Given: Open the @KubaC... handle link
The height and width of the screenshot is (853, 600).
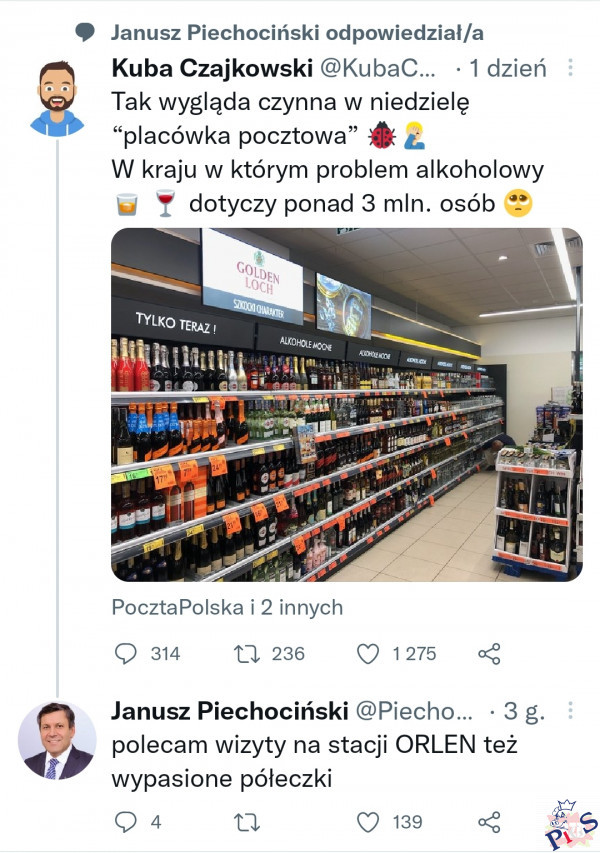Looking at the screenshot, I should point(378,68).
